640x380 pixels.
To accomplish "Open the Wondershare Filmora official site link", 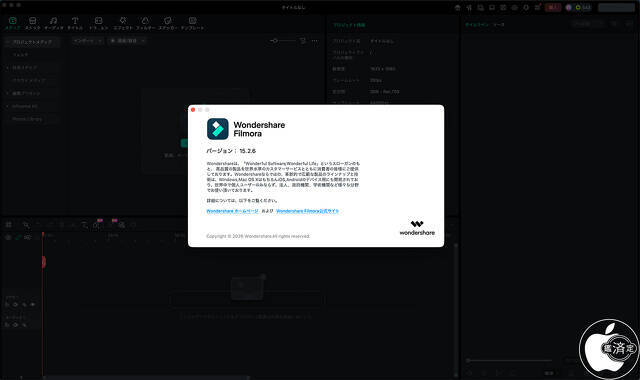I will pyautogui.click(x=307, y=211).
